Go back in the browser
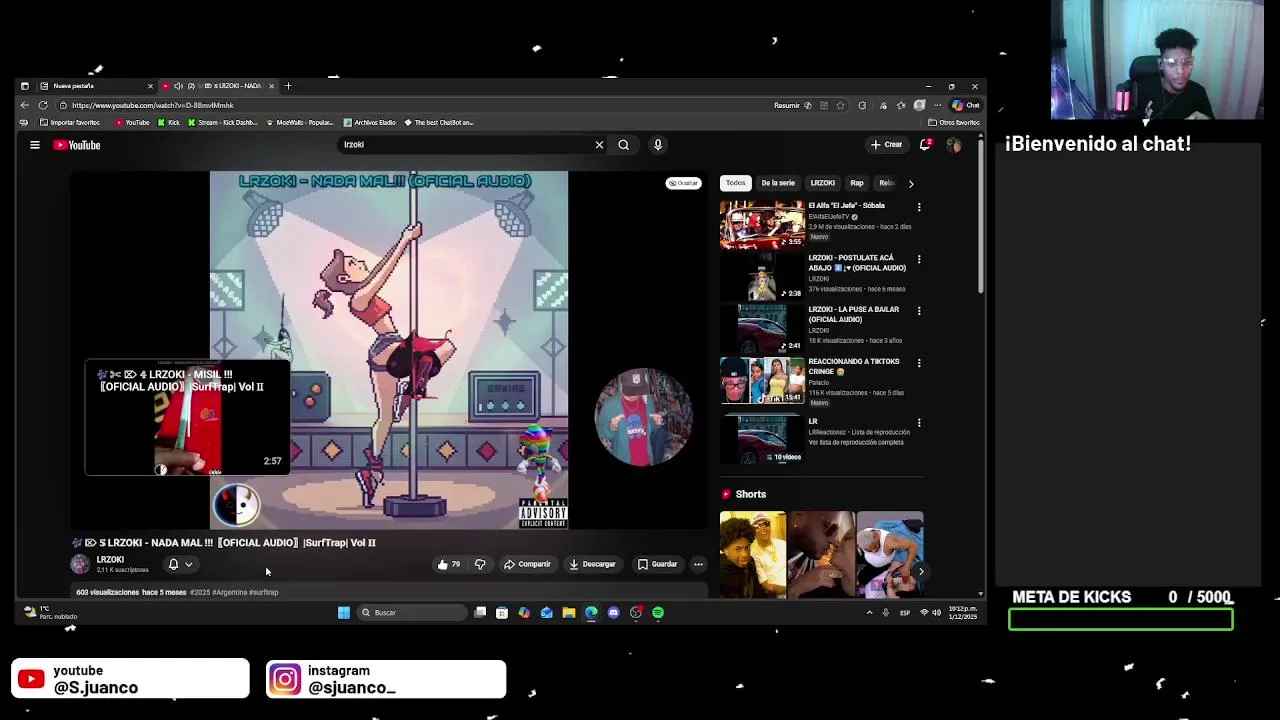 click(x=25, y=105)
